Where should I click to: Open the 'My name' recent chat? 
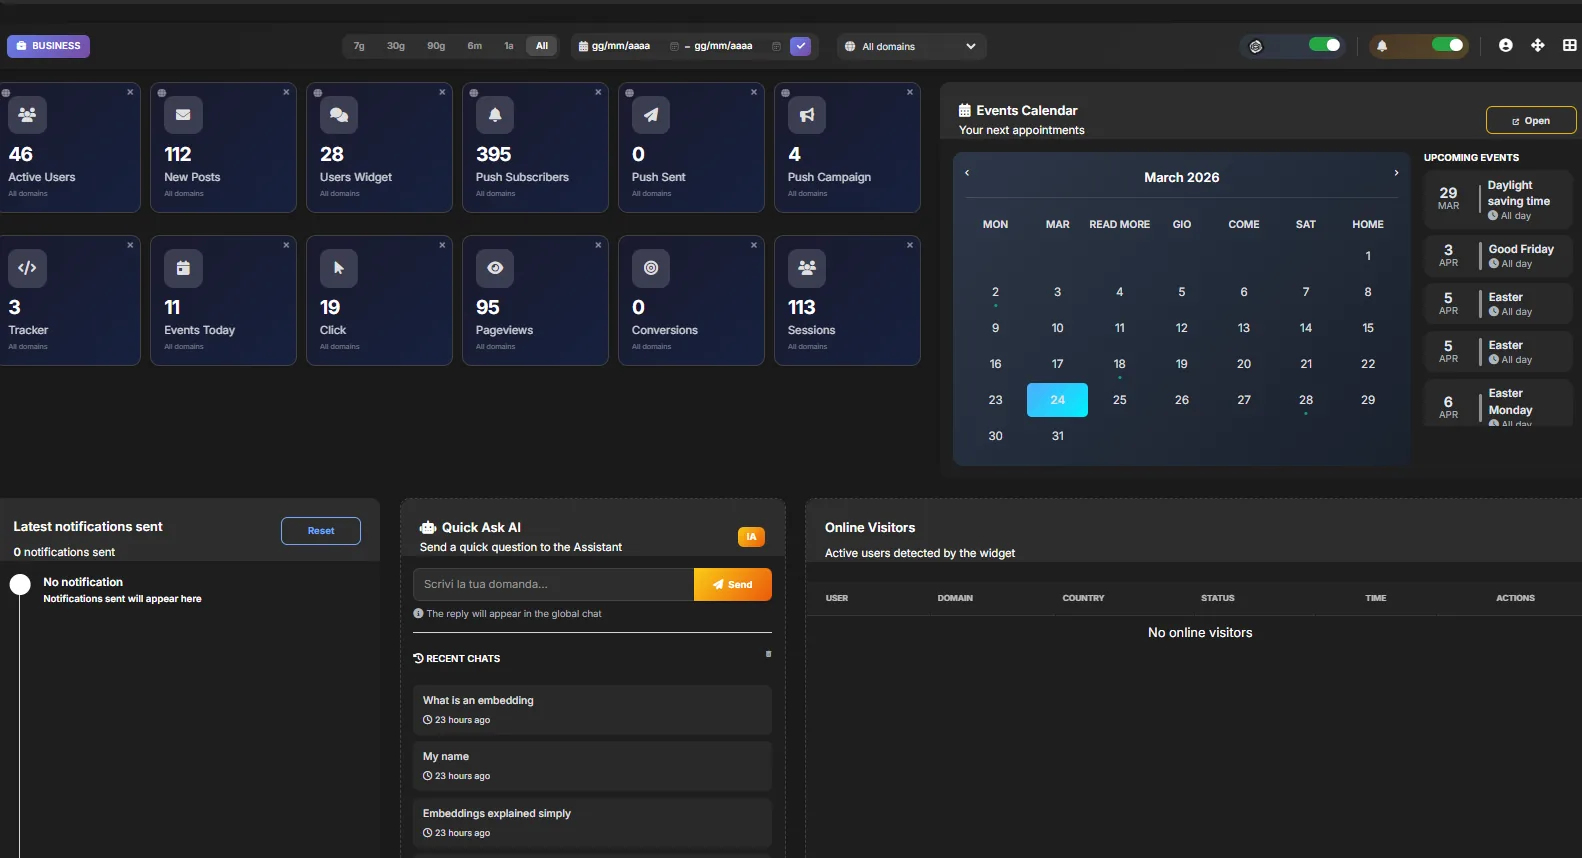tap(592, 766)
